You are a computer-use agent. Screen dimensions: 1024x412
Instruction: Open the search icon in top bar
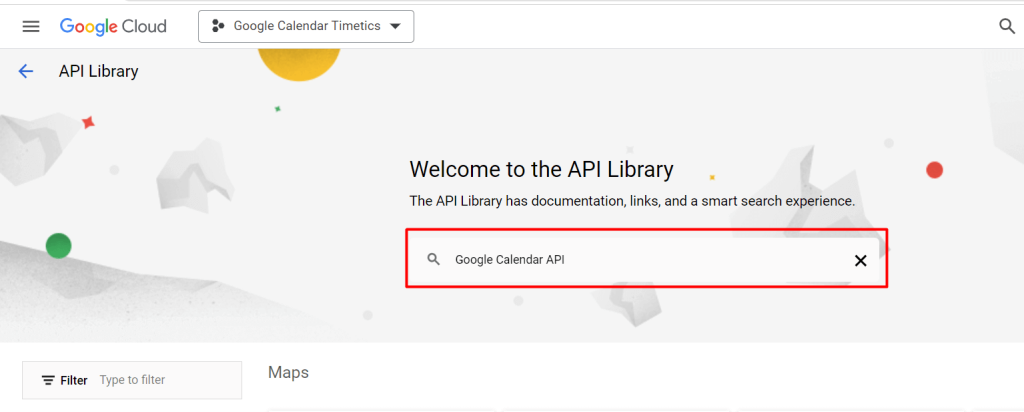tap(1007, 26)
